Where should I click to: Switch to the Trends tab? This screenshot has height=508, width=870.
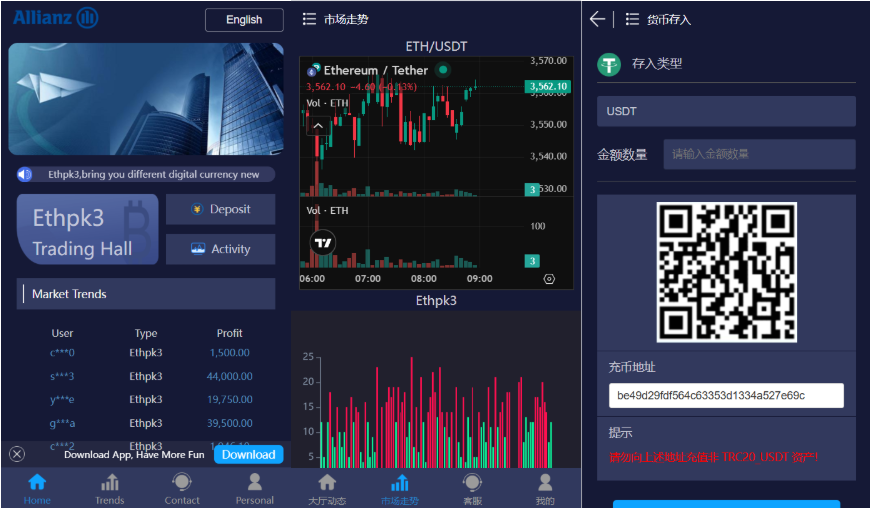point(110,489)
